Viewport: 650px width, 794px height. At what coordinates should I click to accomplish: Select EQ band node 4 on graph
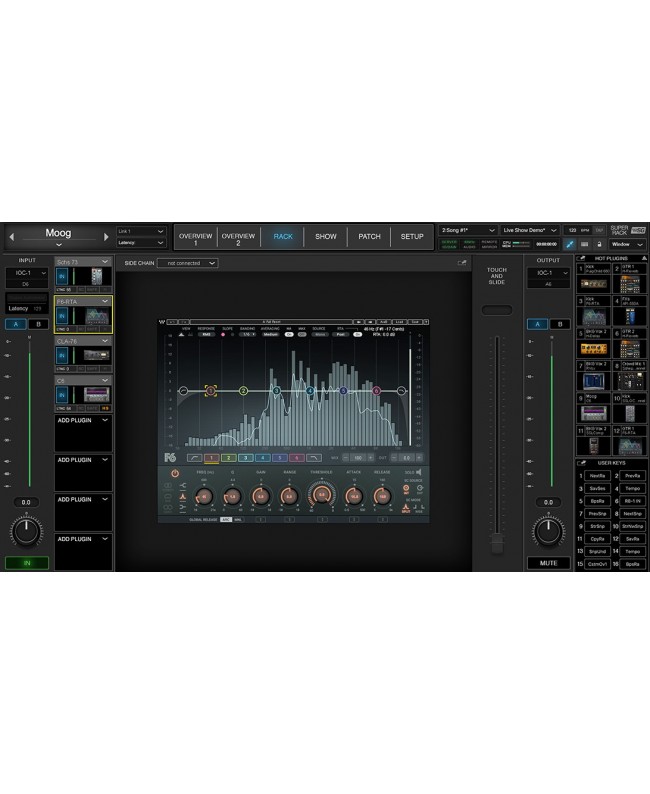[310, 390]
